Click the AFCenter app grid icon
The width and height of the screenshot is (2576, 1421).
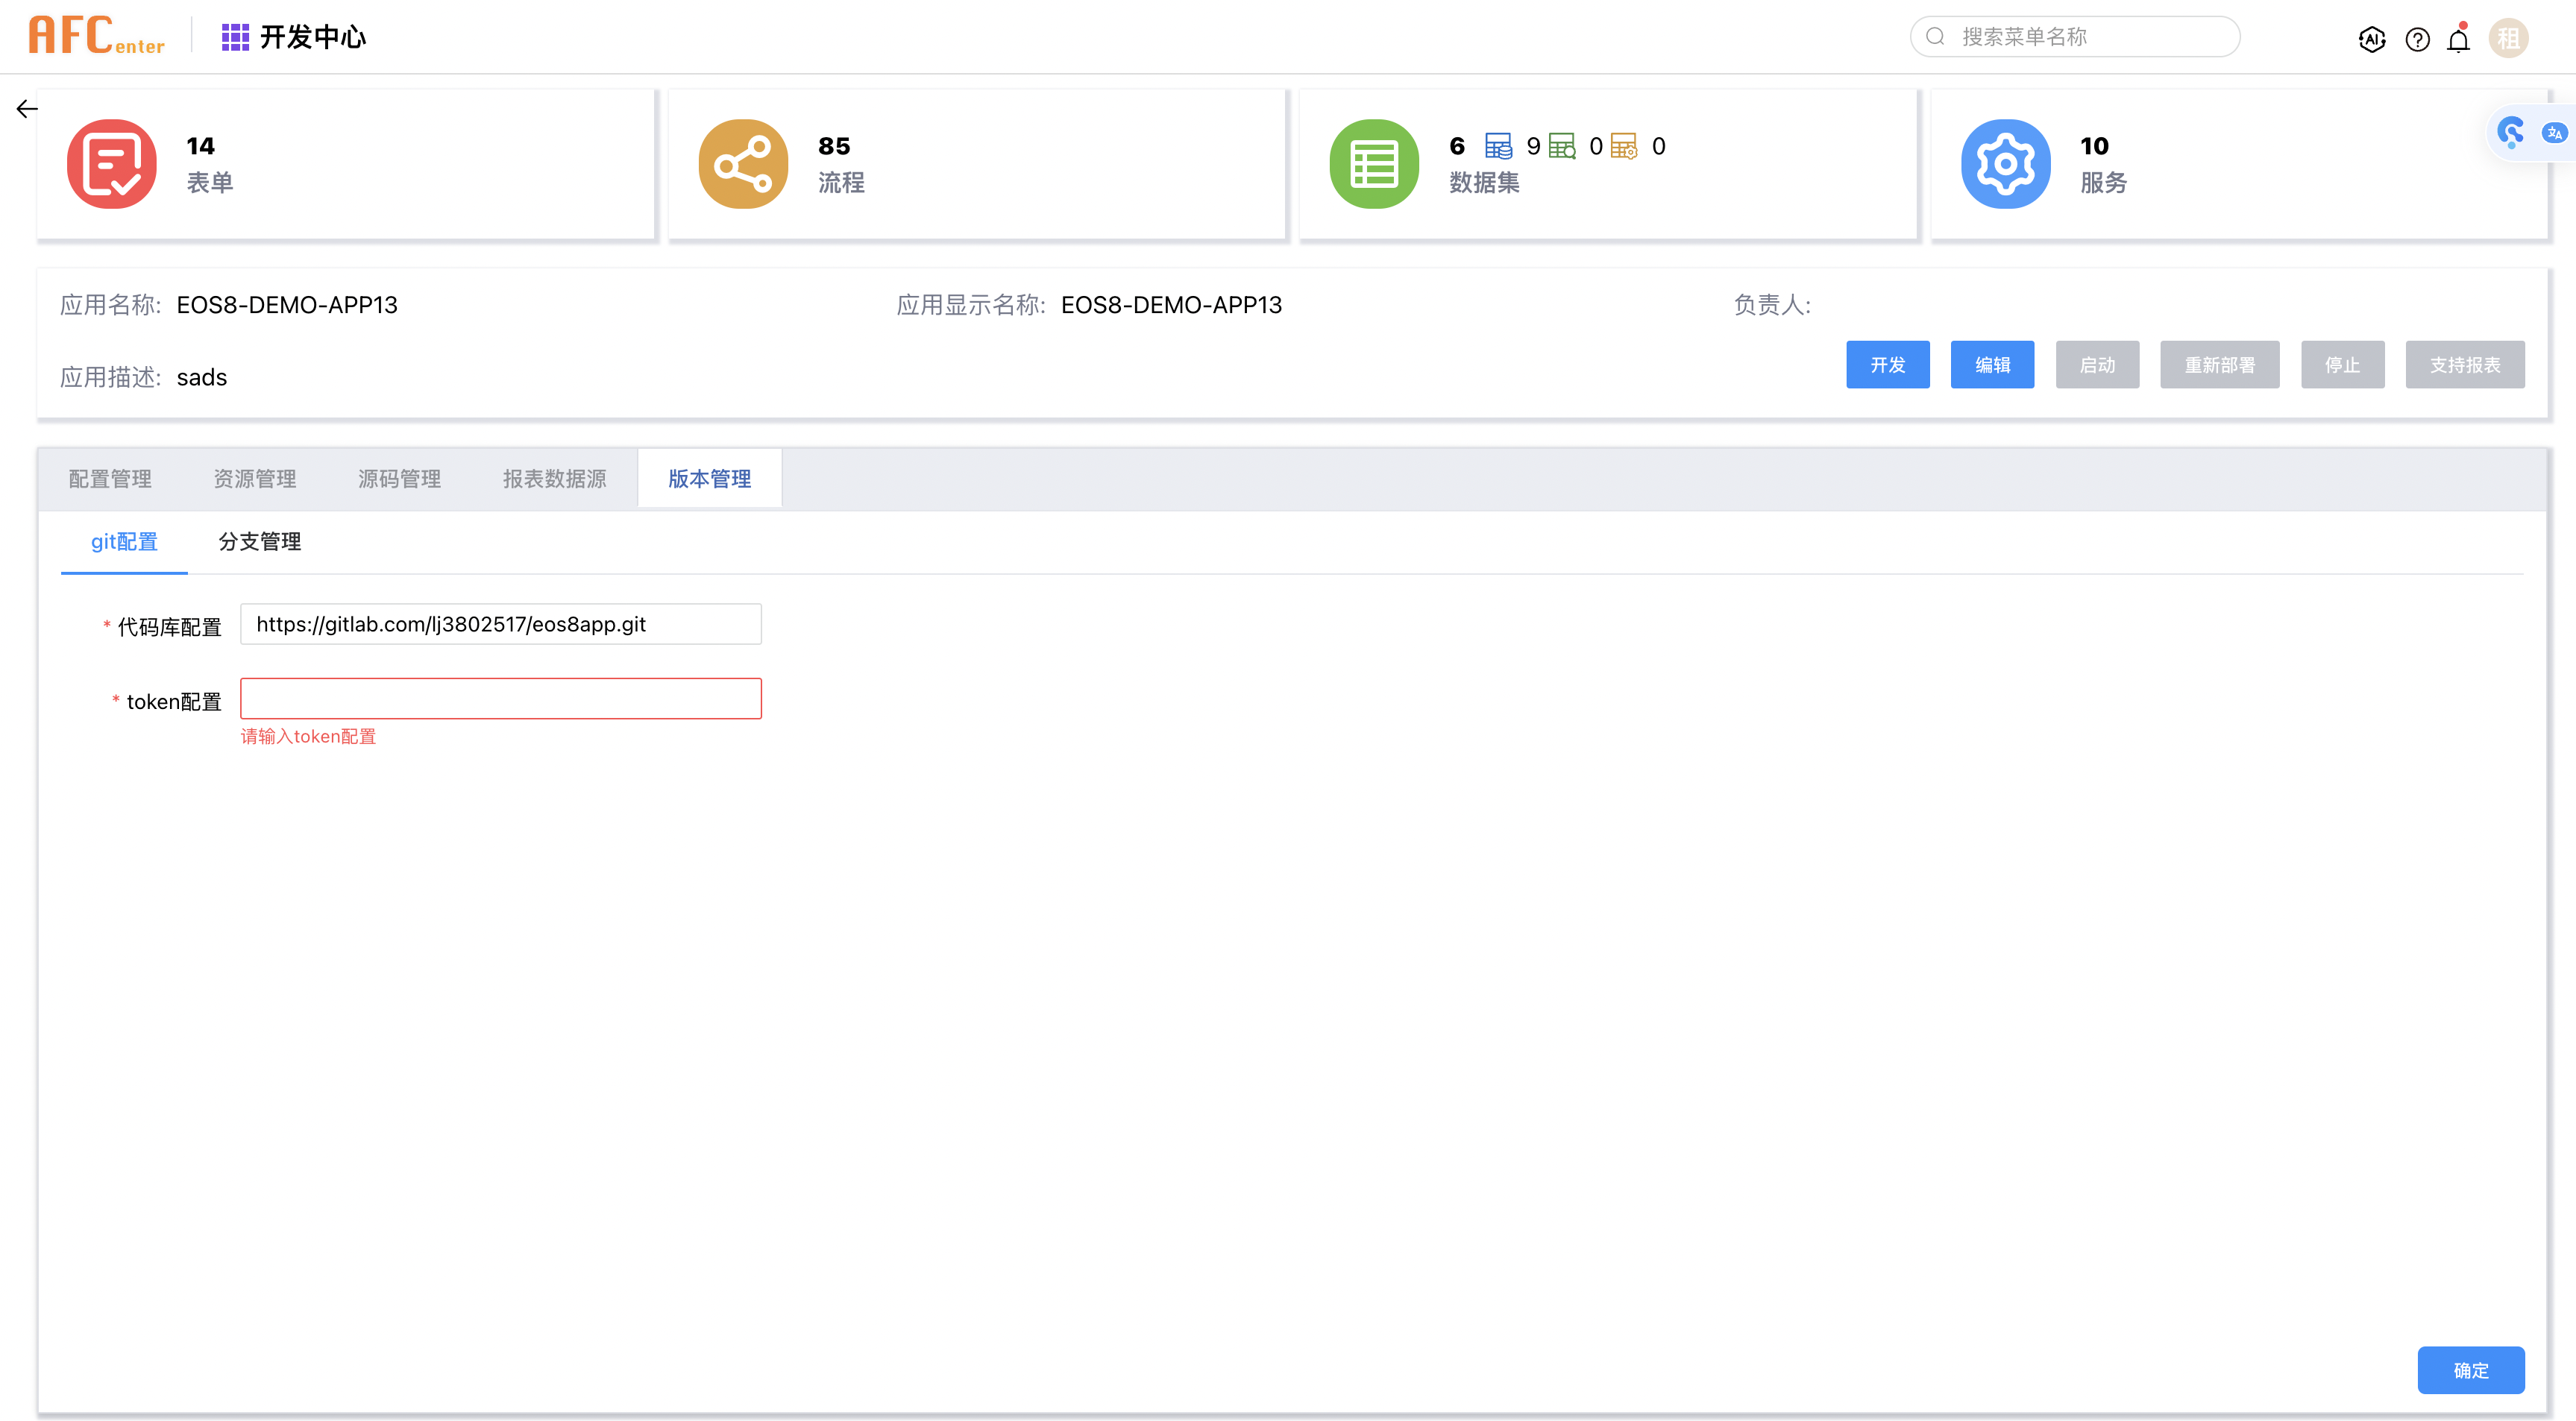pyautogui.click(x=234, y=36)
